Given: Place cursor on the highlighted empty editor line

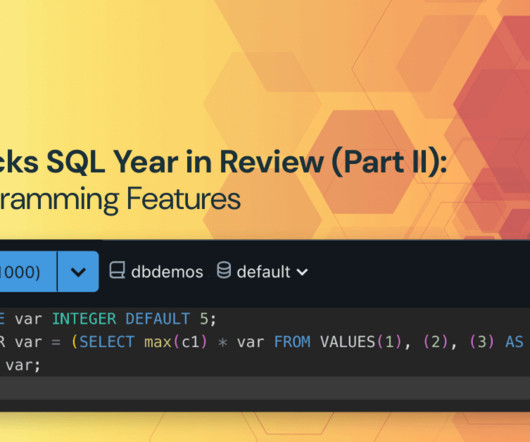Looking at the screenshot, I should point(265,388).
